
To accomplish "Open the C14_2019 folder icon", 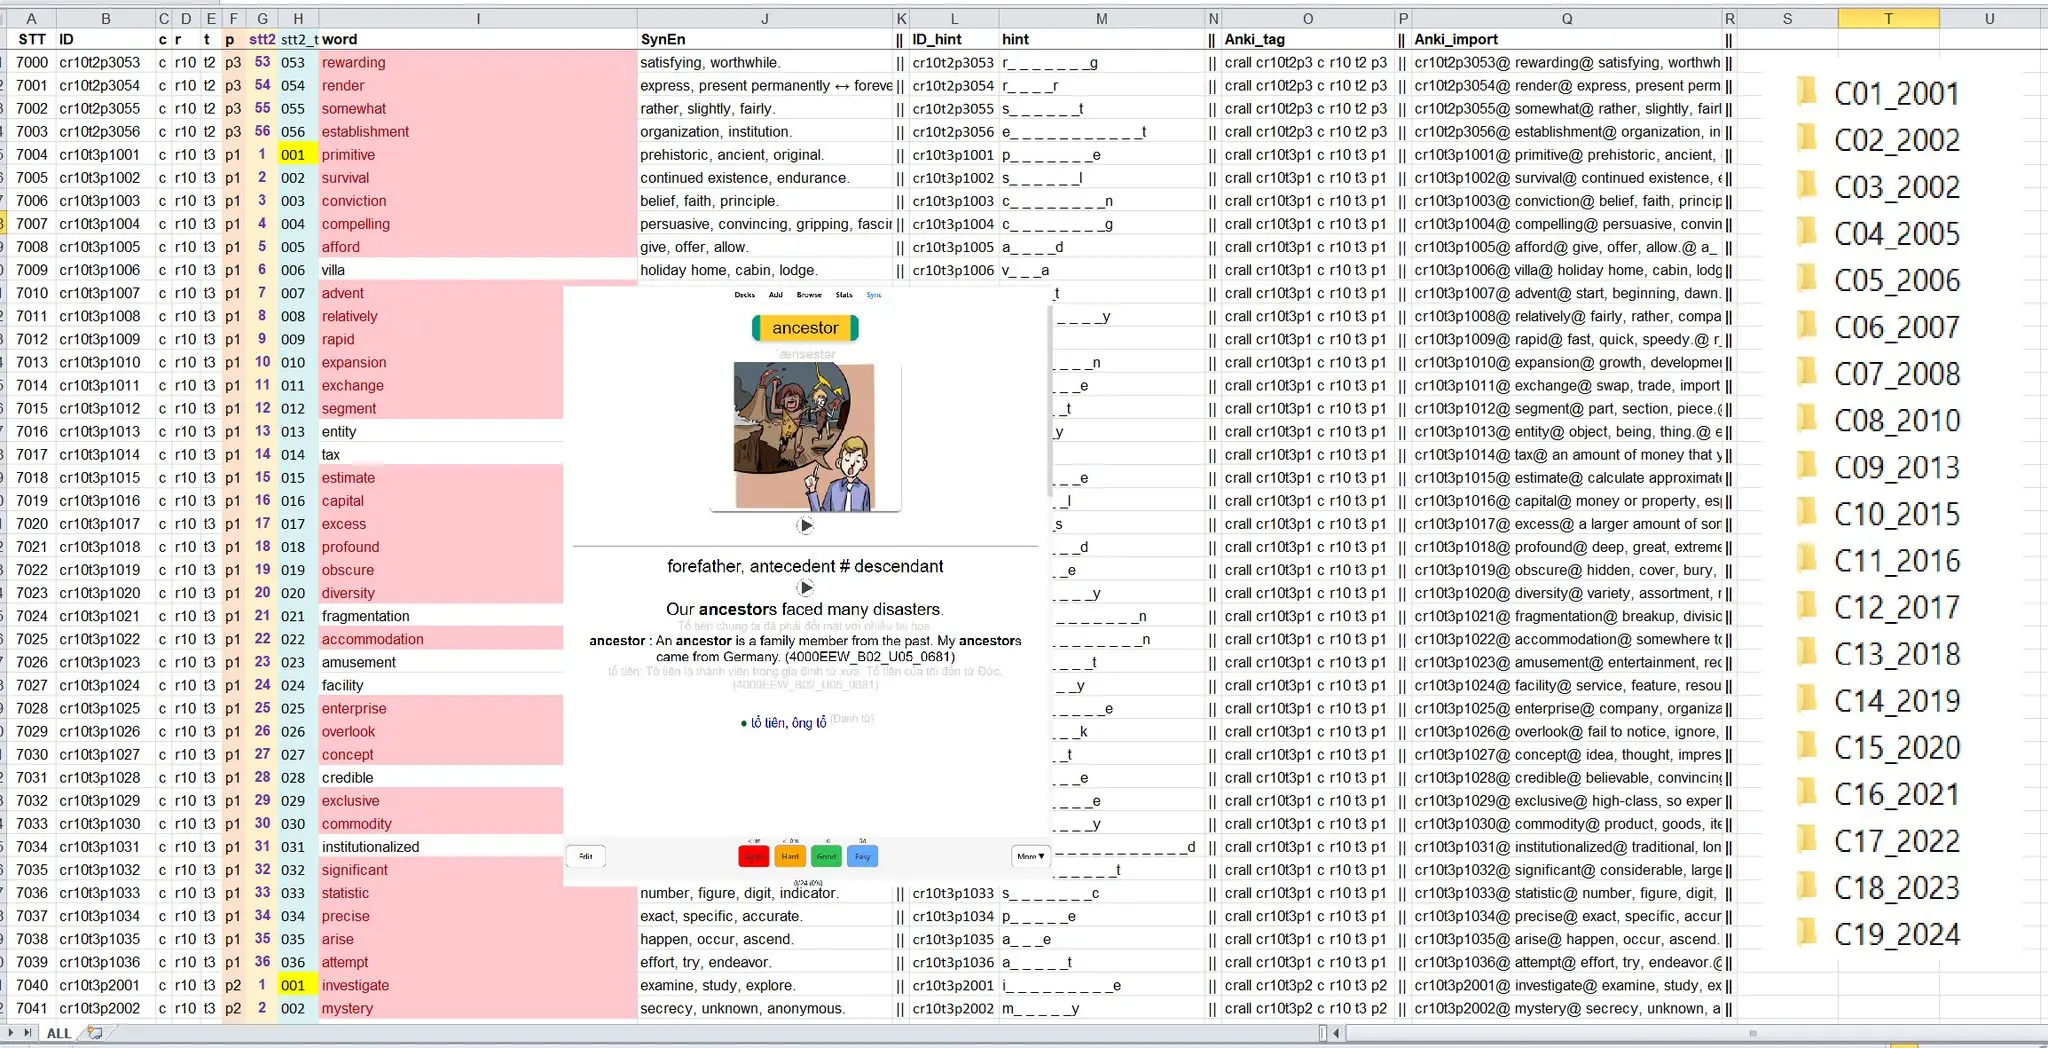I will tap(1806, 700).
